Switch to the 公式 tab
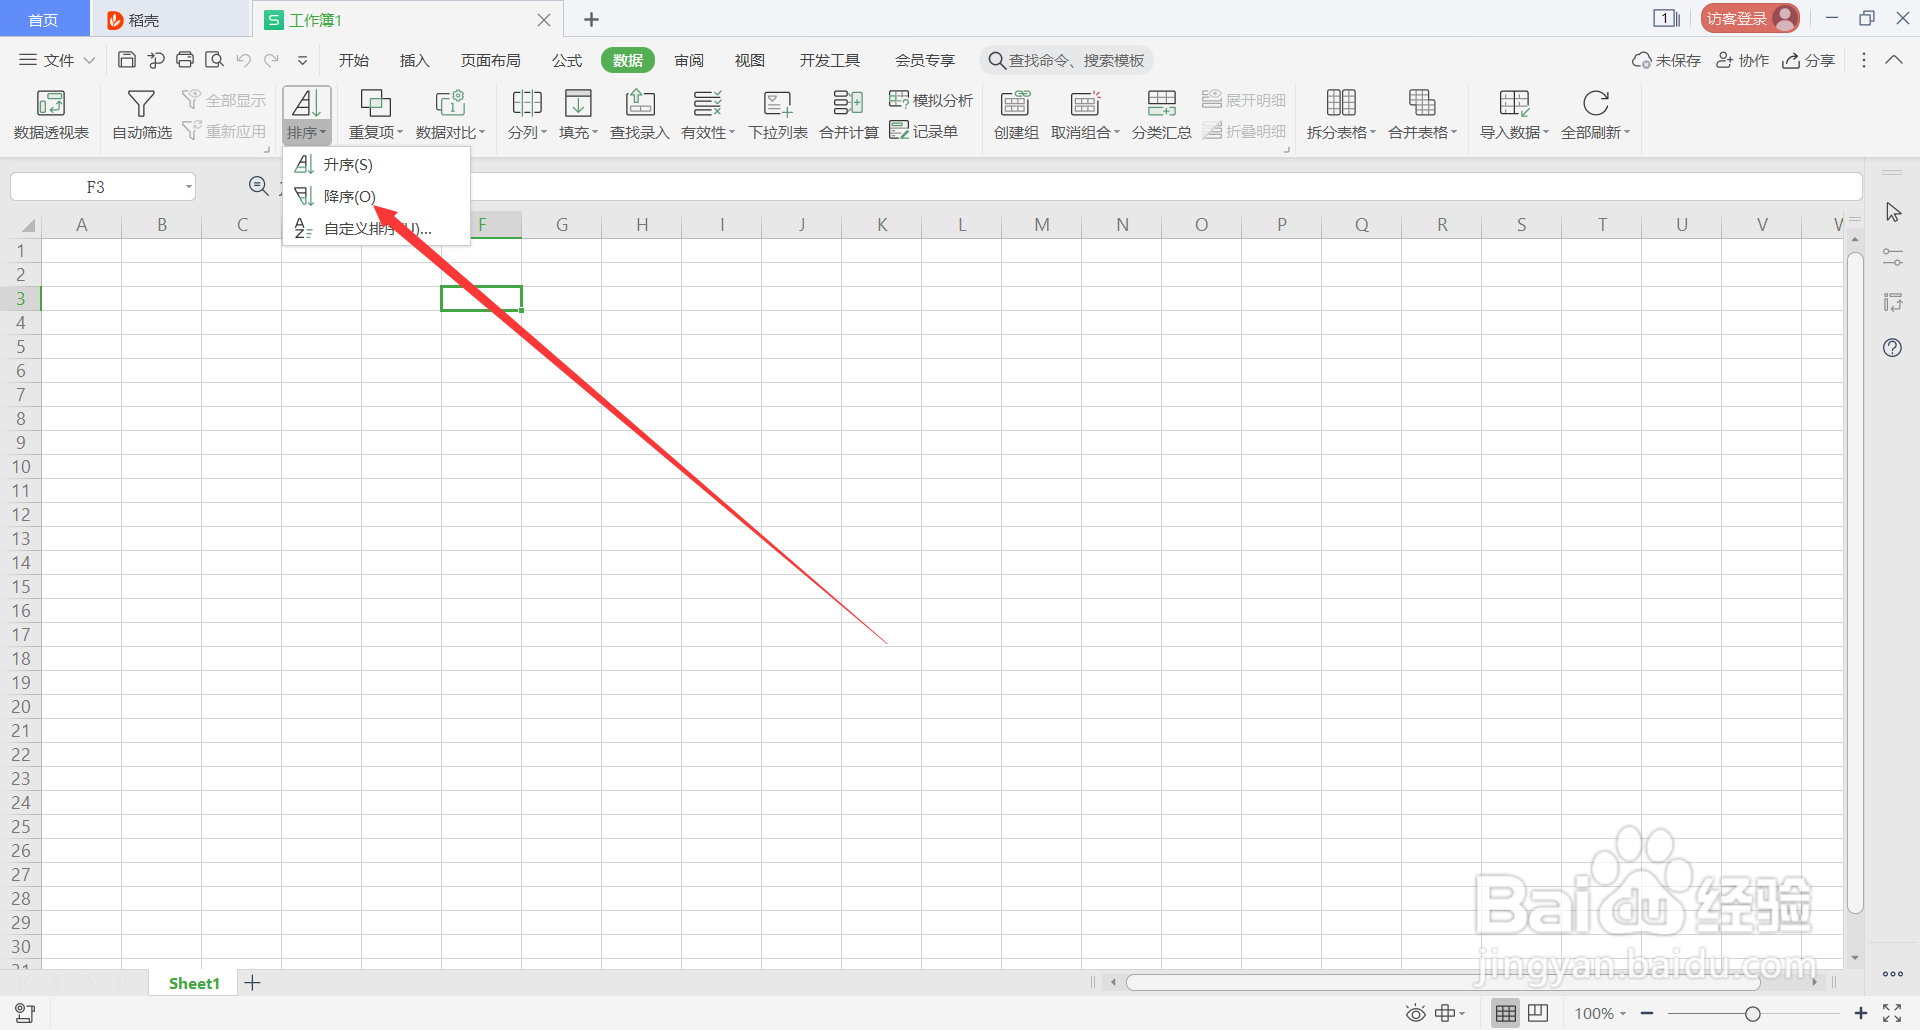Viewport: 1920px width, 1030px height. (567, 60)
